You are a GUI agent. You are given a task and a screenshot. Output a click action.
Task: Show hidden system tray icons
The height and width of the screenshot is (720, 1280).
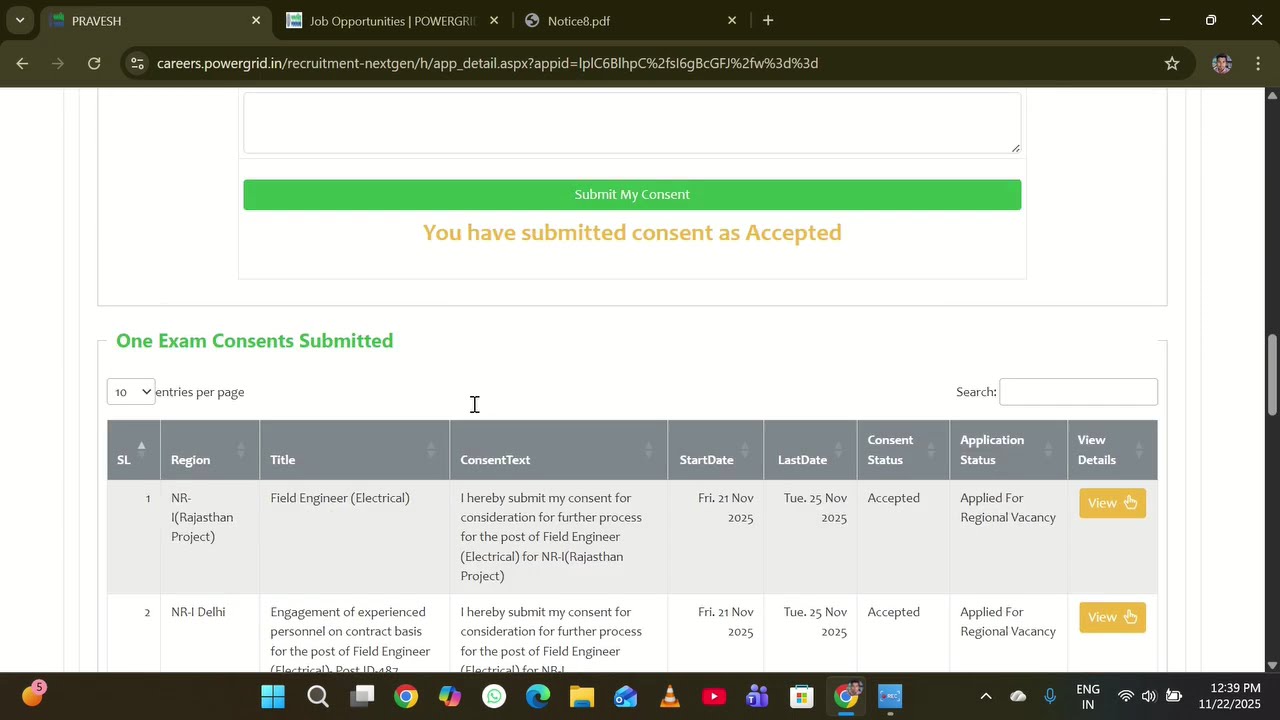click(986, 697)
